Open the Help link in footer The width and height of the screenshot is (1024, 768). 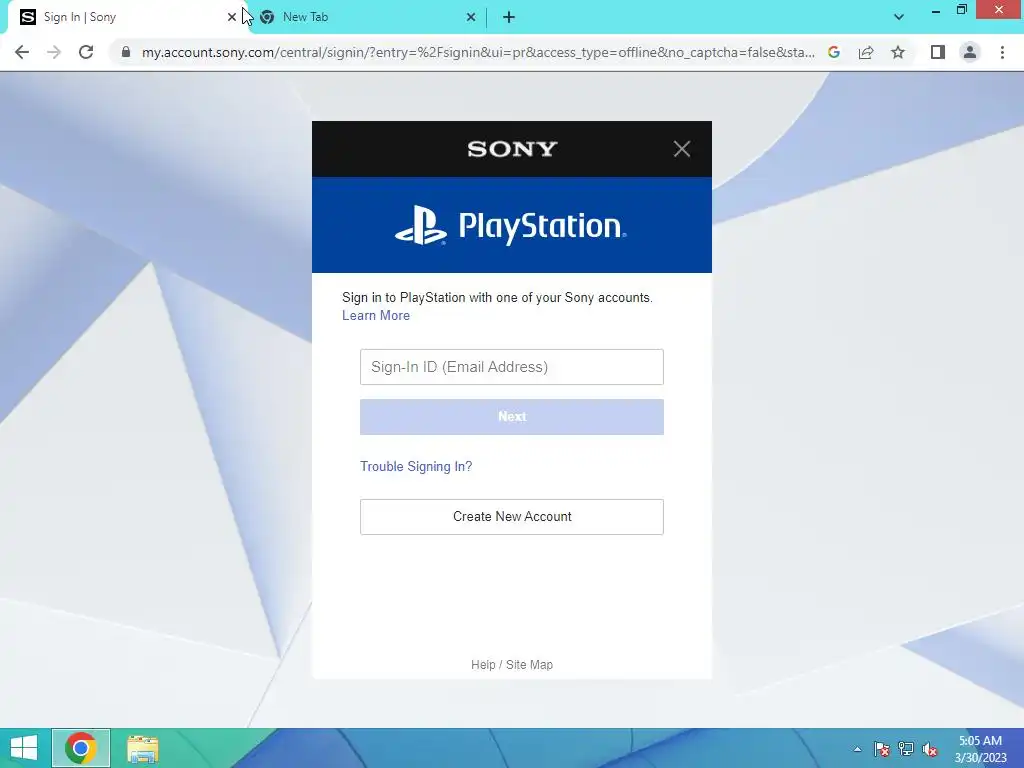(483, 665)
